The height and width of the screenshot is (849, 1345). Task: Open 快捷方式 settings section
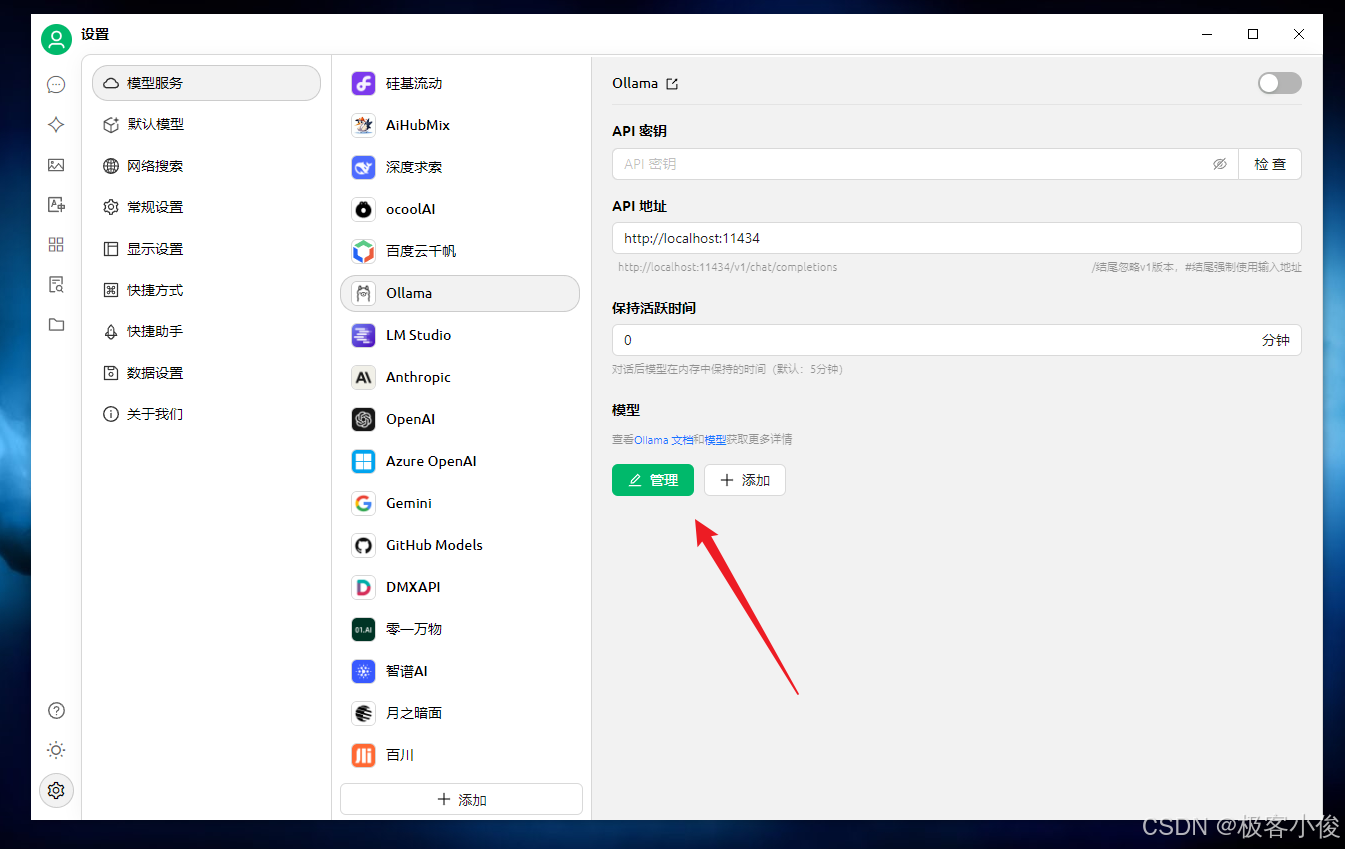[x=206, y=290]
